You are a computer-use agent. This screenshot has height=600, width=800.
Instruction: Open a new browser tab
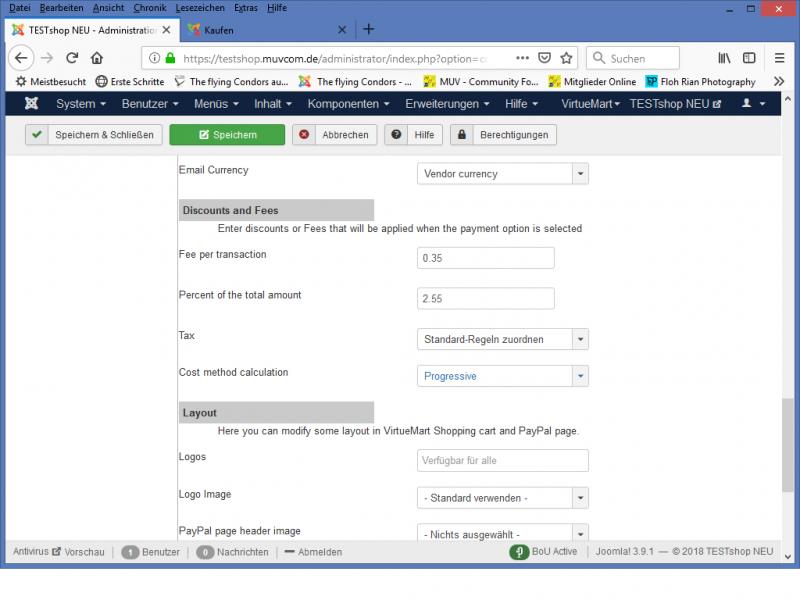tap(368, 29)
